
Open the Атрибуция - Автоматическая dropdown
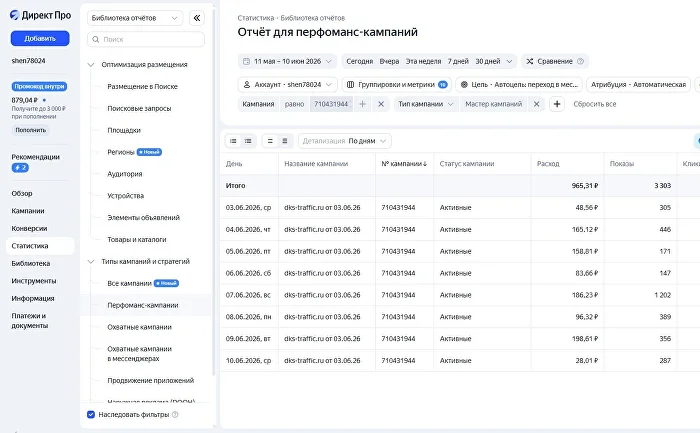[638, 84]
